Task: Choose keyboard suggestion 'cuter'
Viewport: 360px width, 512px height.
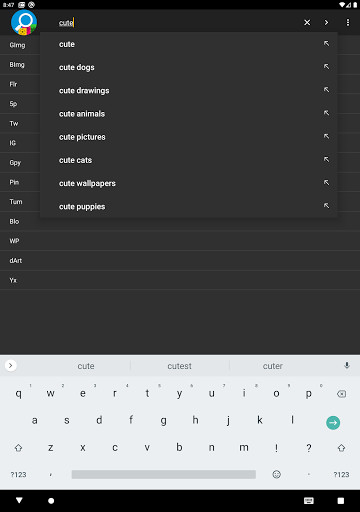Action: (273, 366)
